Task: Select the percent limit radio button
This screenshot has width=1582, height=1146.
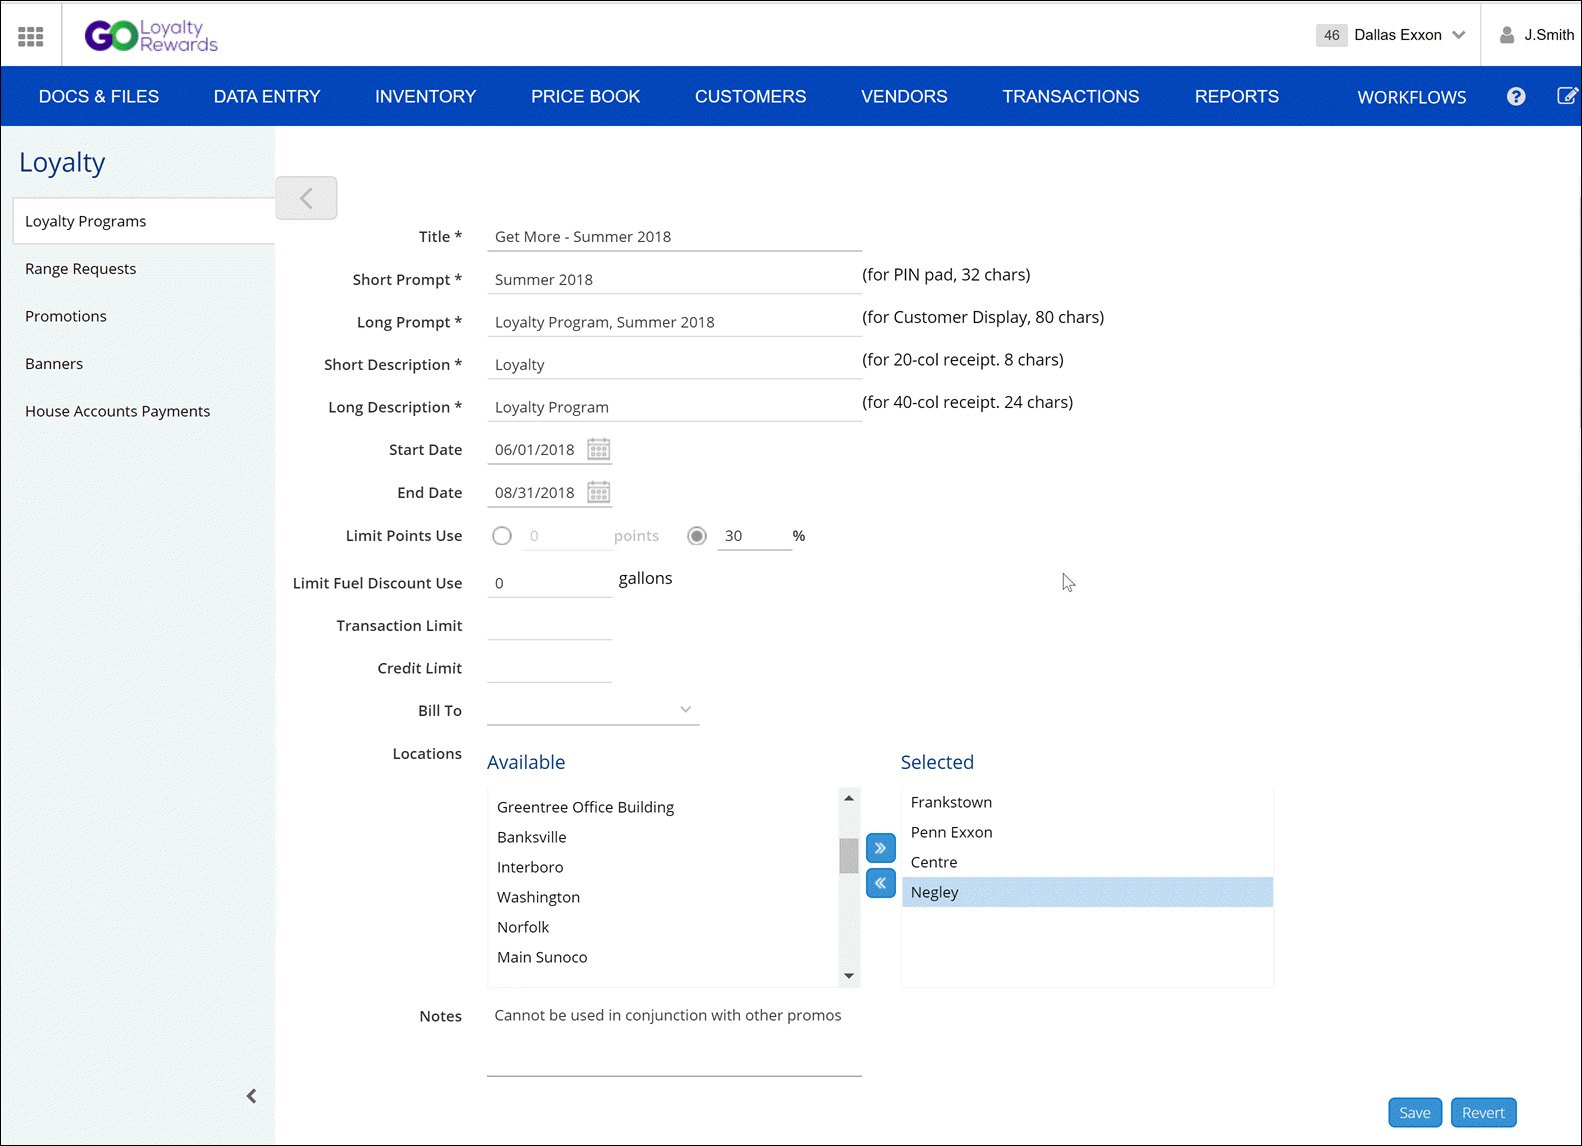Action: 697,536
